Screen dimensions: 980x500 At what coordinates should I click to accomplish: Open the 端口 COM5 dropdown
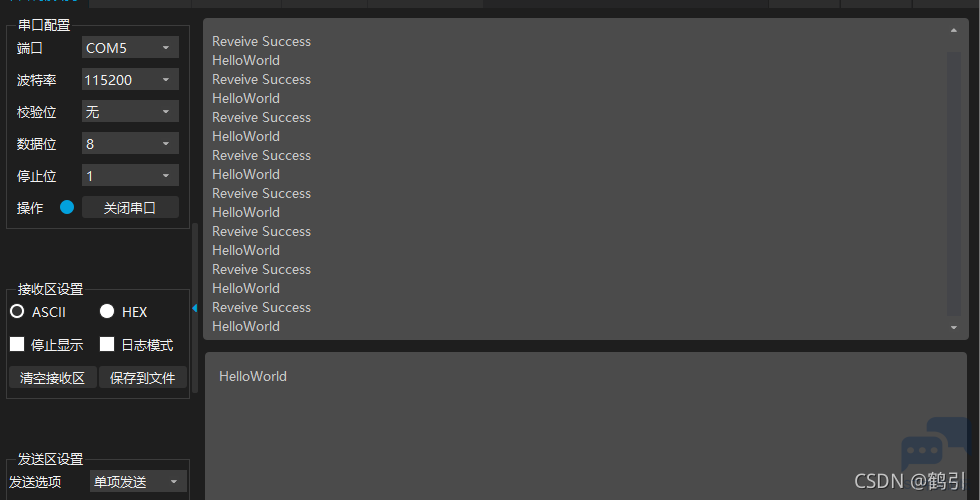pyautogui.click(x=130, y=48)
